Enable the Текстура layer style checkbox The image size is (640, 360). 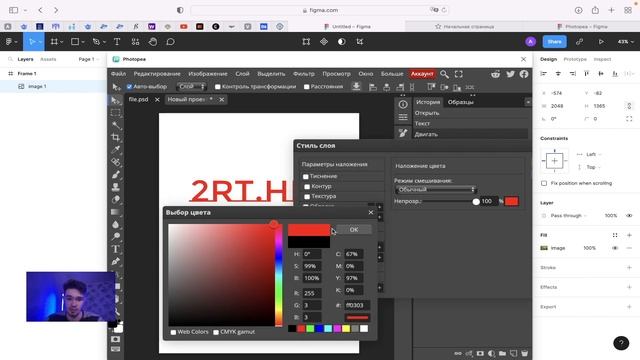coord(307,196)
